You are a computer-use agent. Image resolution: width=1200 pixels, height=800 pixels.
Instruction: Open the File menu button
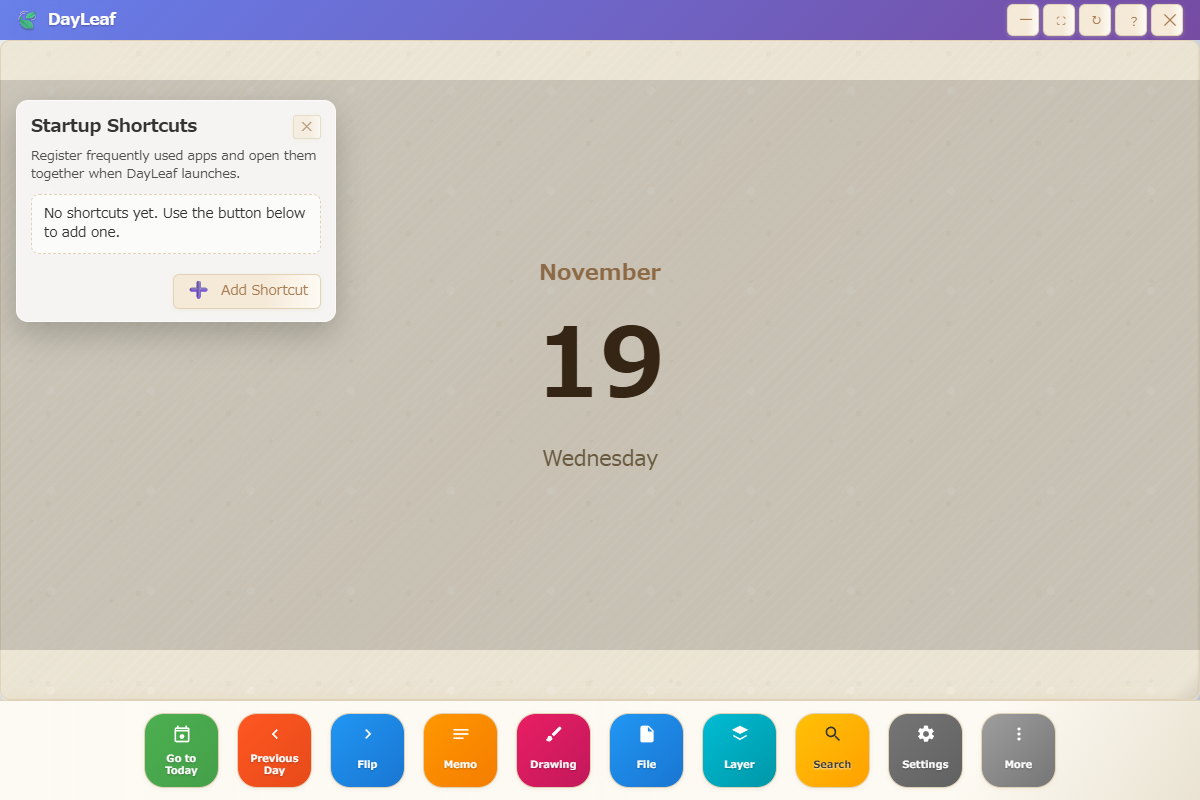tap(646, 750)
